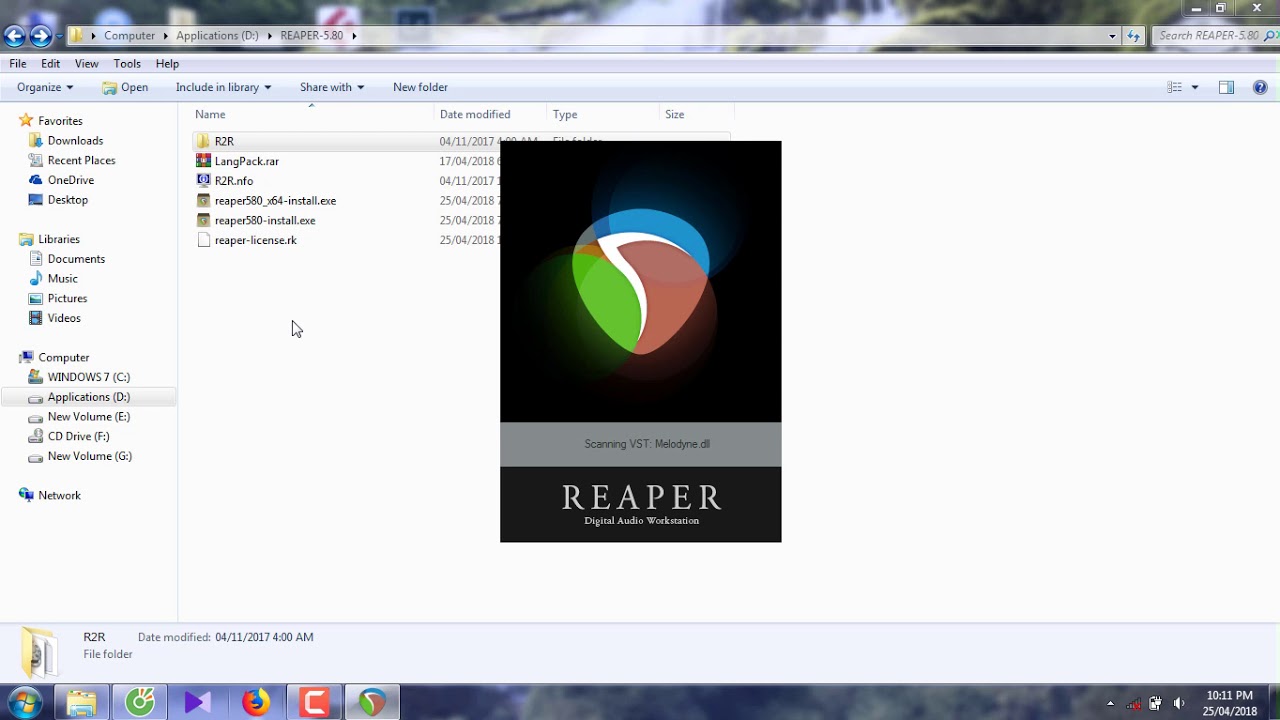Select the LangPack.rar archive icon

pos(203,161)
